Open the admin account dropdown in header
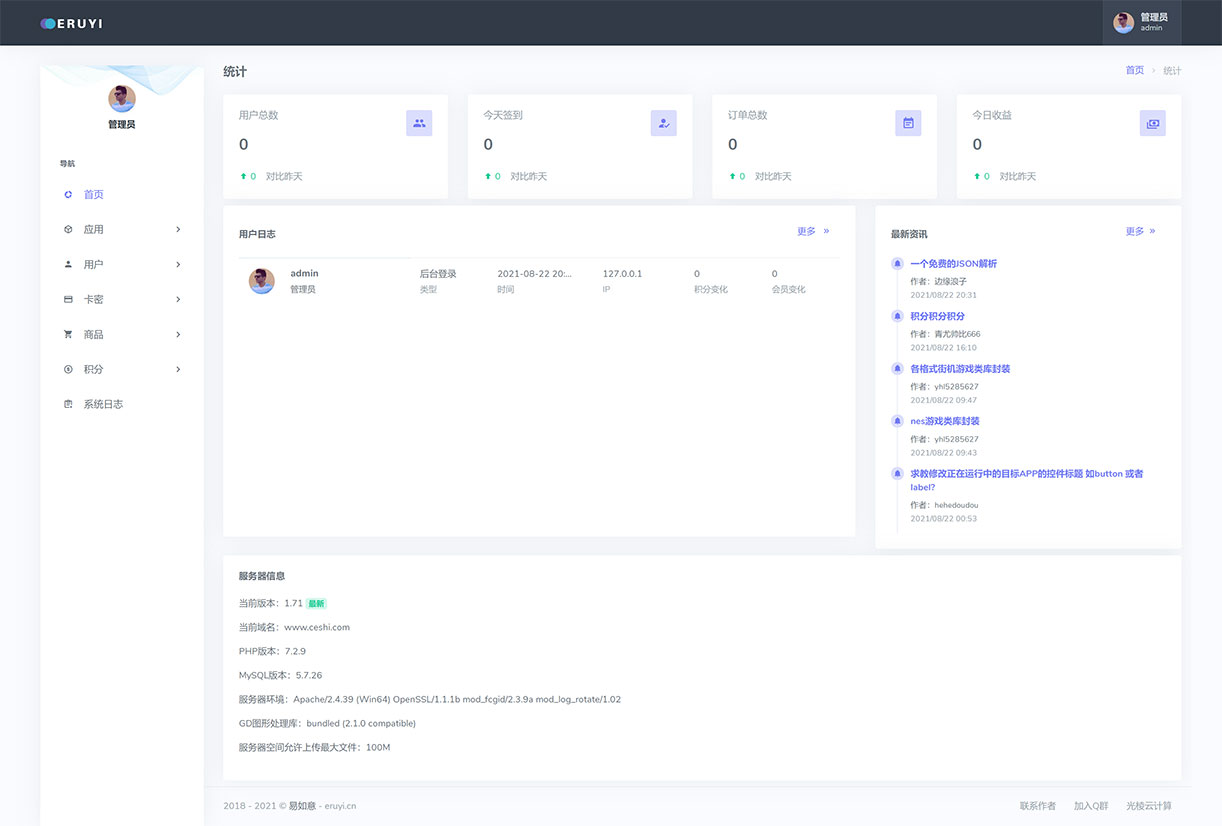This screenshot has height=826, width=1222. pos(1141,22)
